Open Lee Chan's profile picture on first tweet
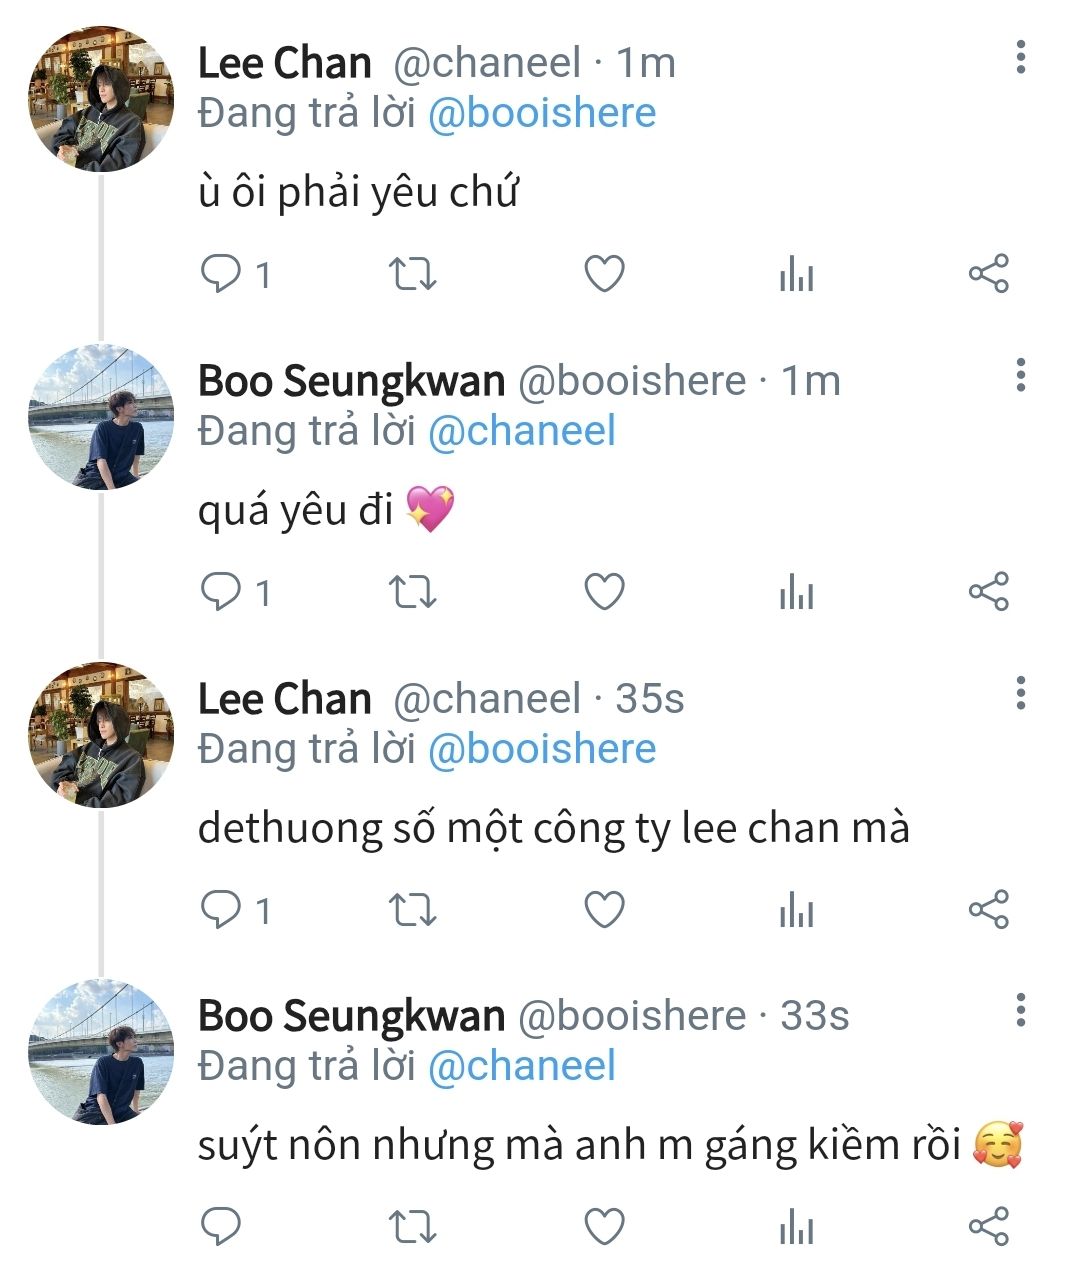This screenshot has width=1080, height=1269. pos(101,100)
